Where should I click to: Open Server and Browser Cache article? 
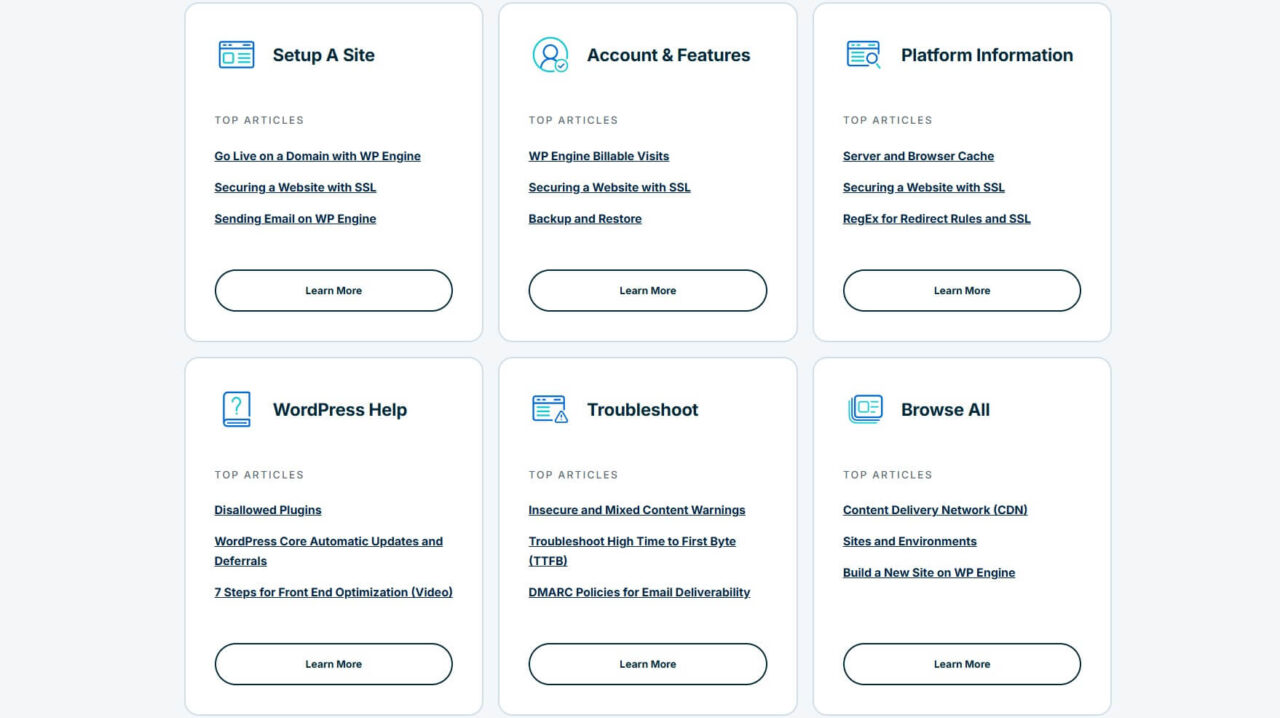[918, 156]
